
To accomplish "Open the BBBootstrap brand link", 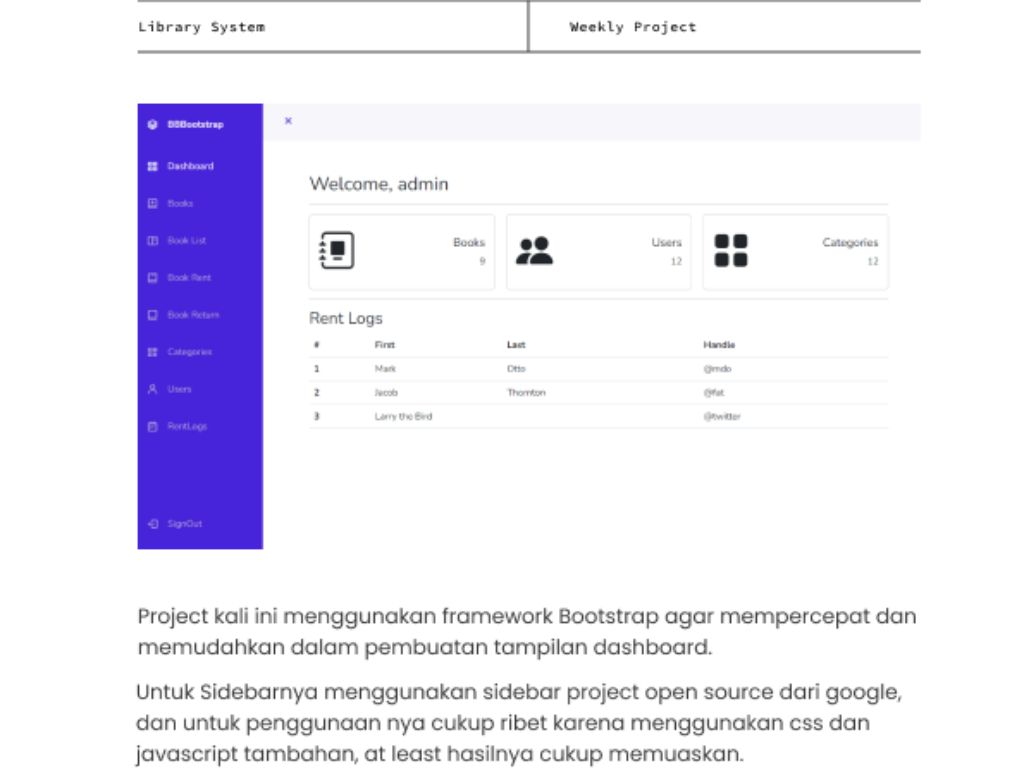I will point(195,125).
